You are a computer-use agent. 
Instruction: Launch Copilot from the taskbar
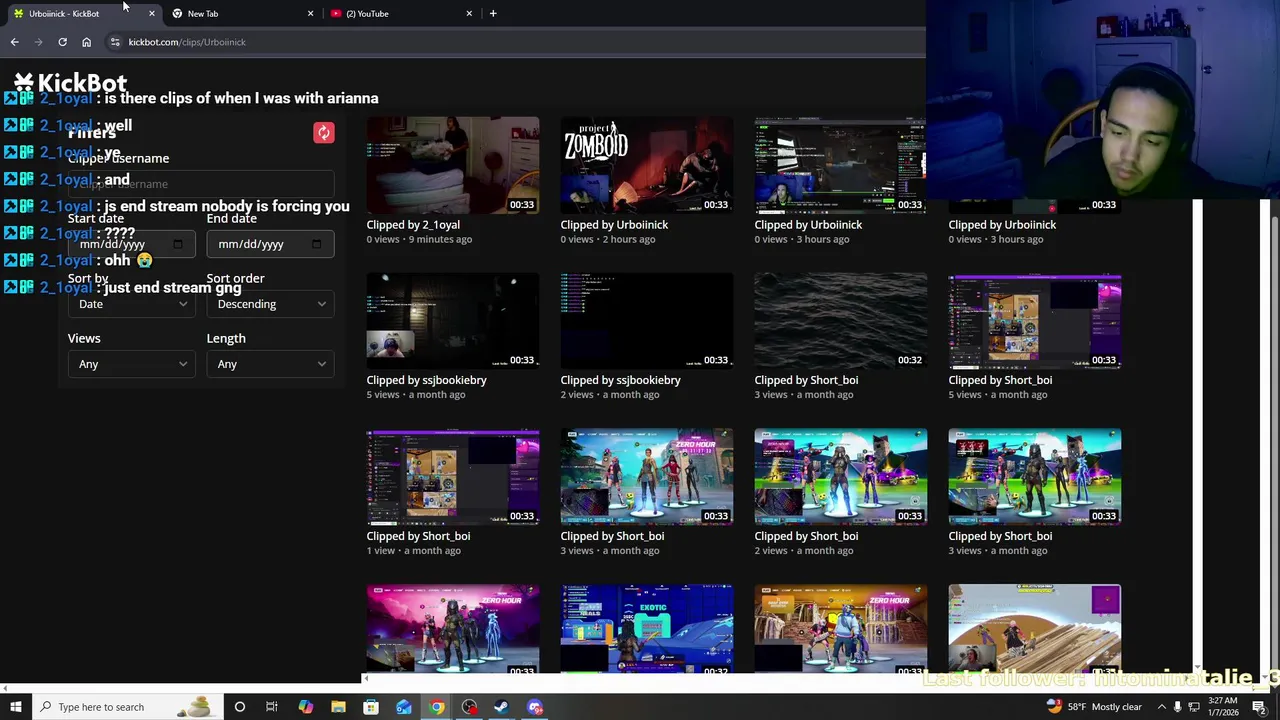click(x=305, y=707)
